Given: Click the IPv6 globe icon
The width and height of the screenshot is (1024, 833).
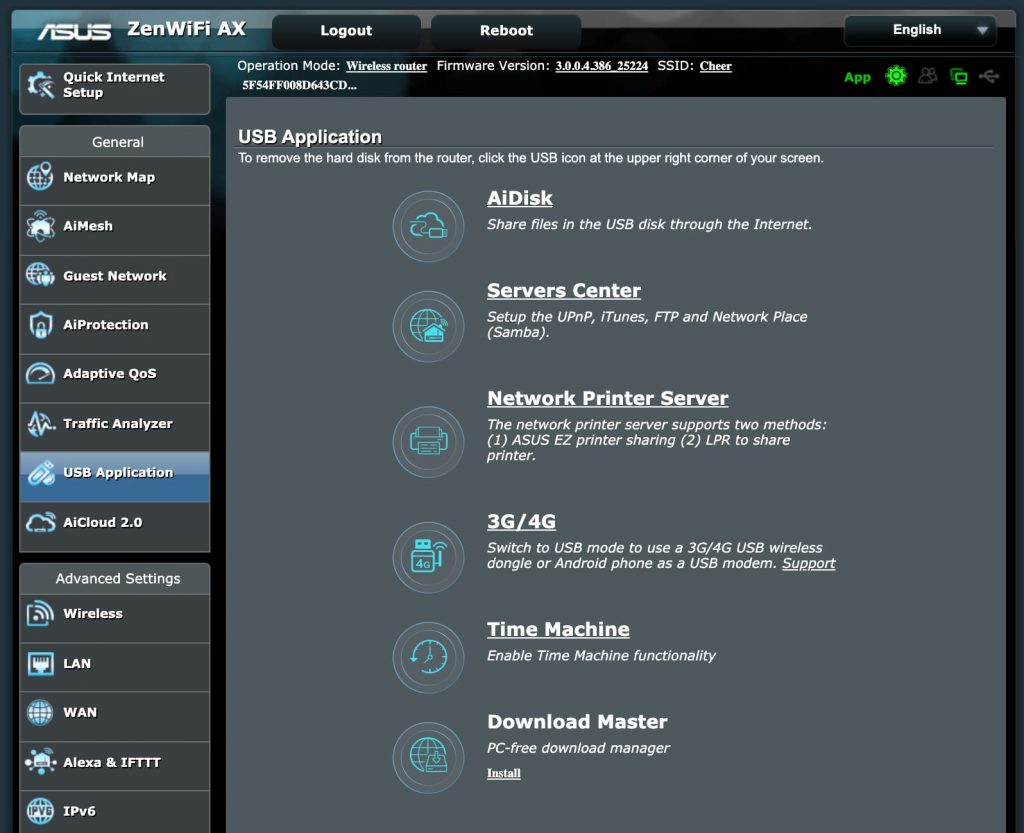Looking at the screenshot, I should pyautogui.click(x=40, y=811).
